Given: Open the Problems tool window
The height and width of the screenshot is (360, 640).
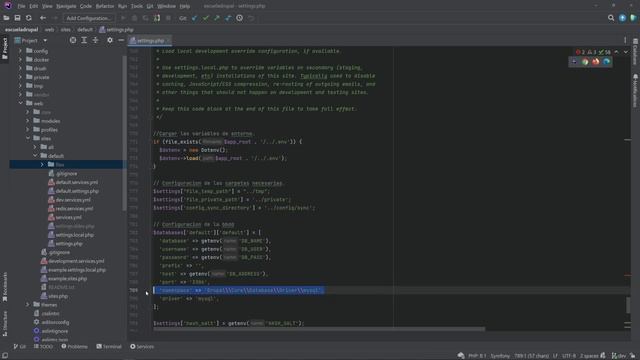Looking at the screenshot, I should click(74, 347).
